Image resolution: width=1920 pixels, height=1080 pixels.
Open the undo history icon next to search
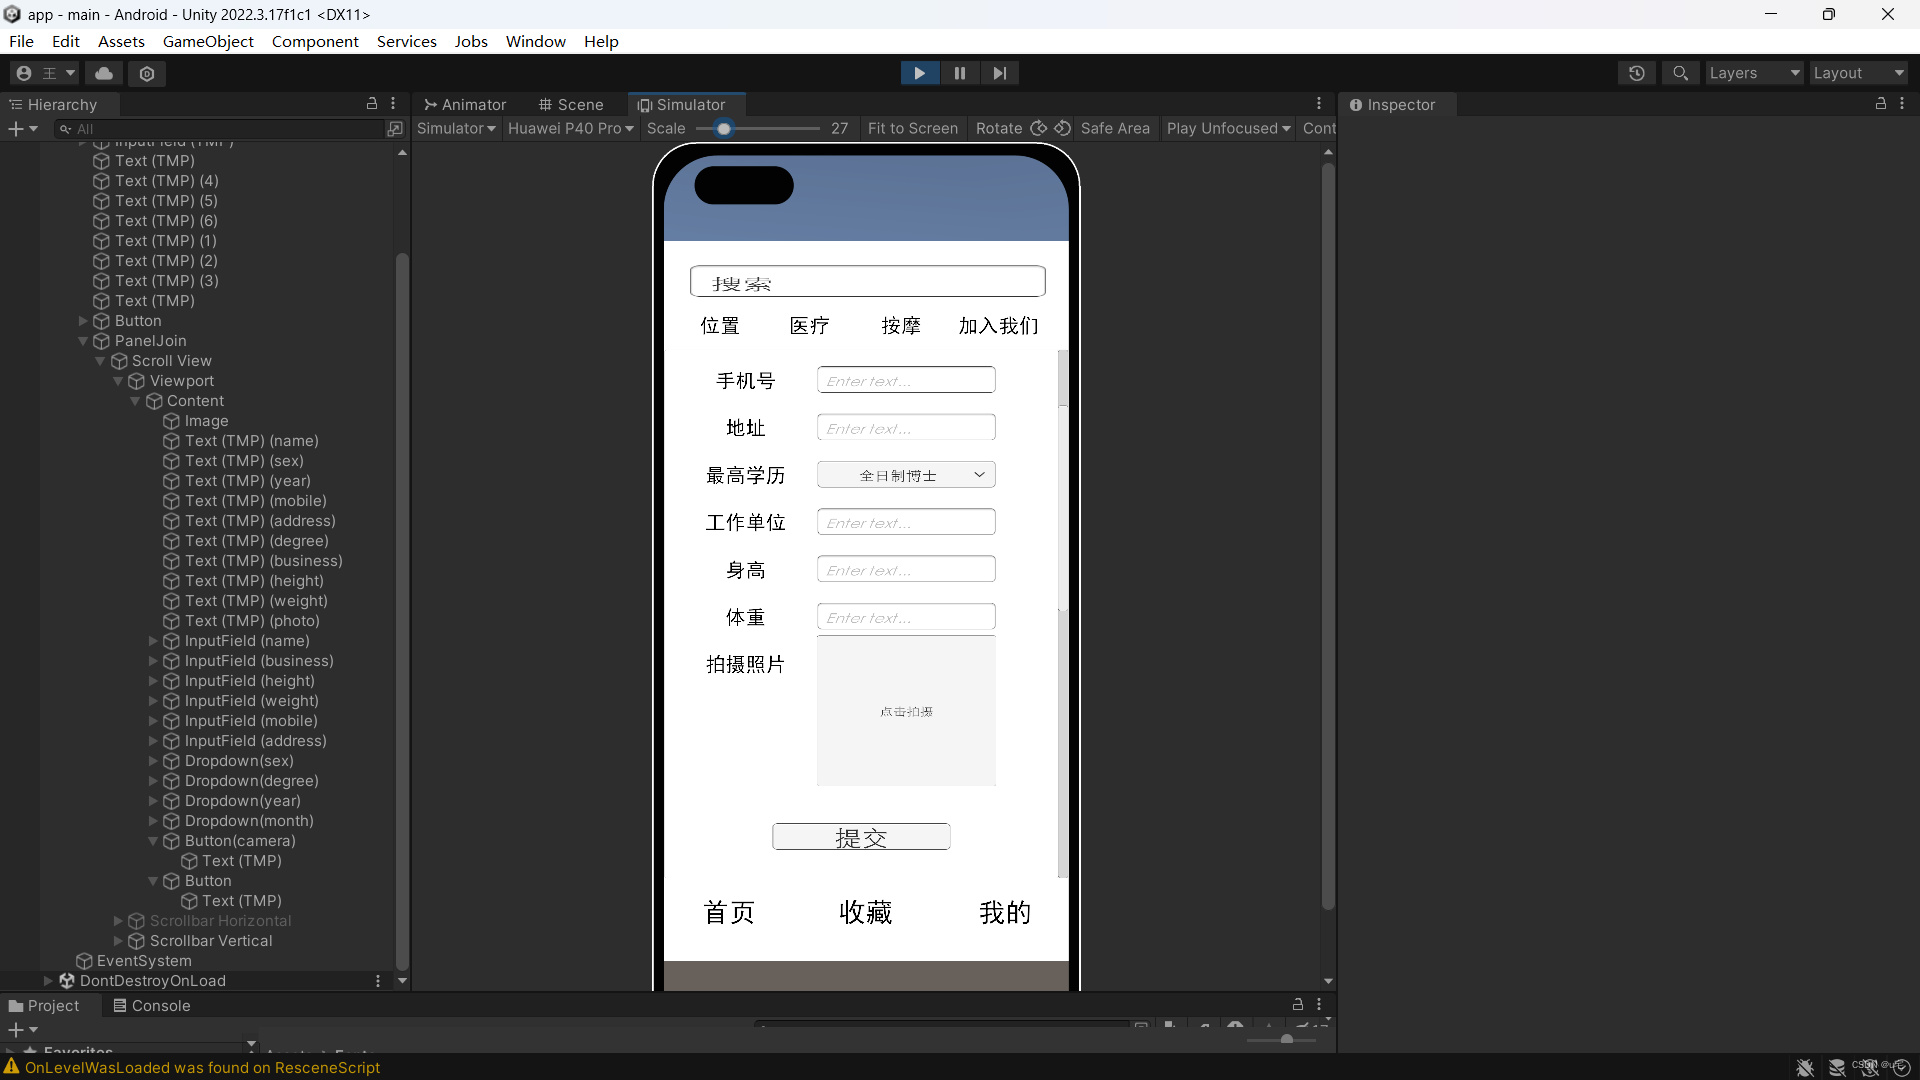1637,73
